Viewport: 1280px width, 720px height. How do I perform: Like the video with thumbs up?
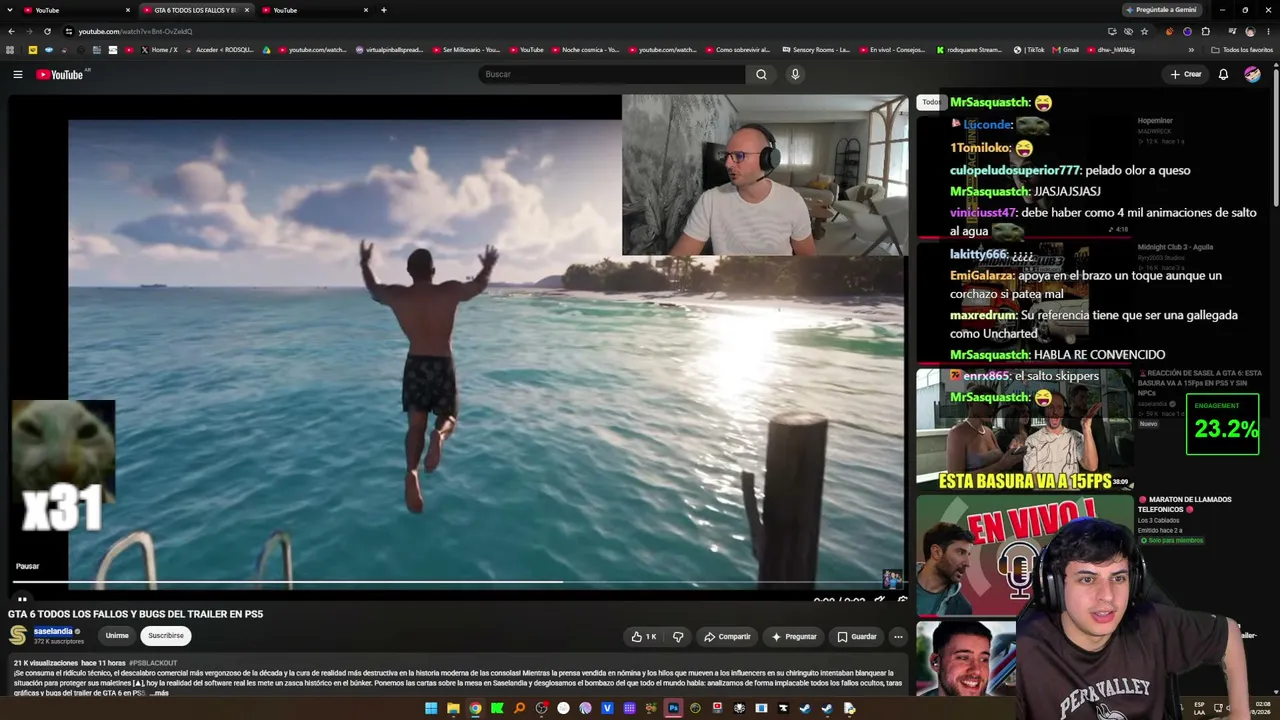coord(644,636)
